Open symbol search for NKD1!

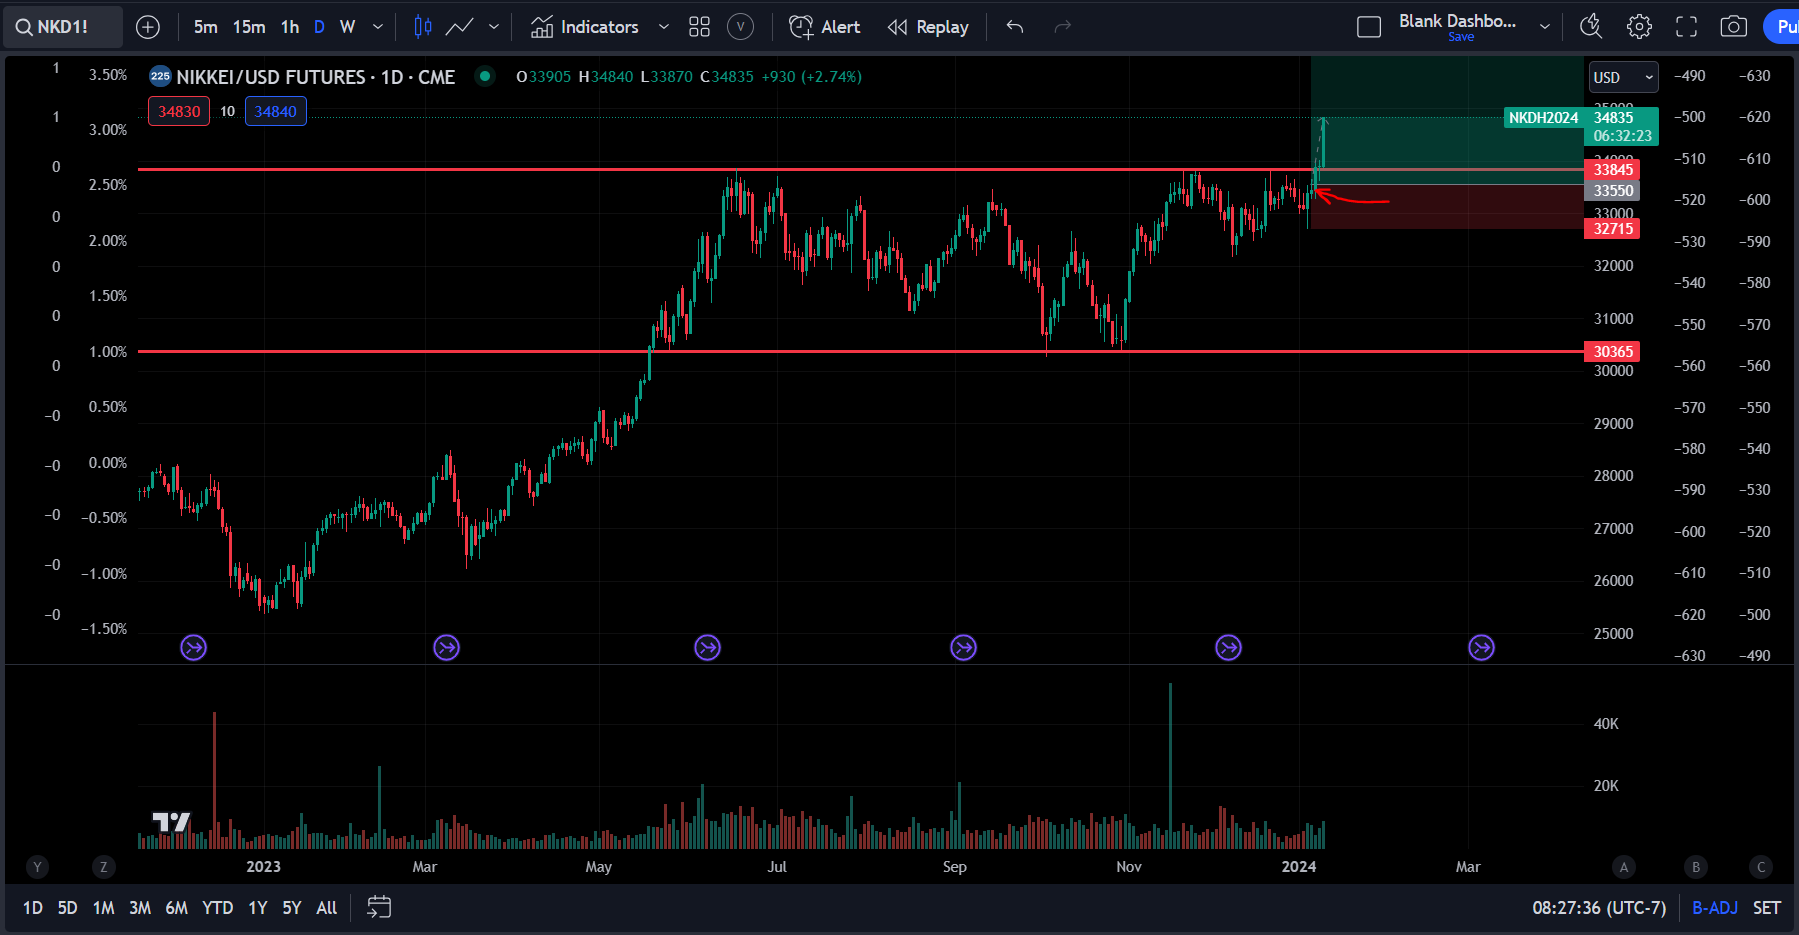(x=64, y=27)
